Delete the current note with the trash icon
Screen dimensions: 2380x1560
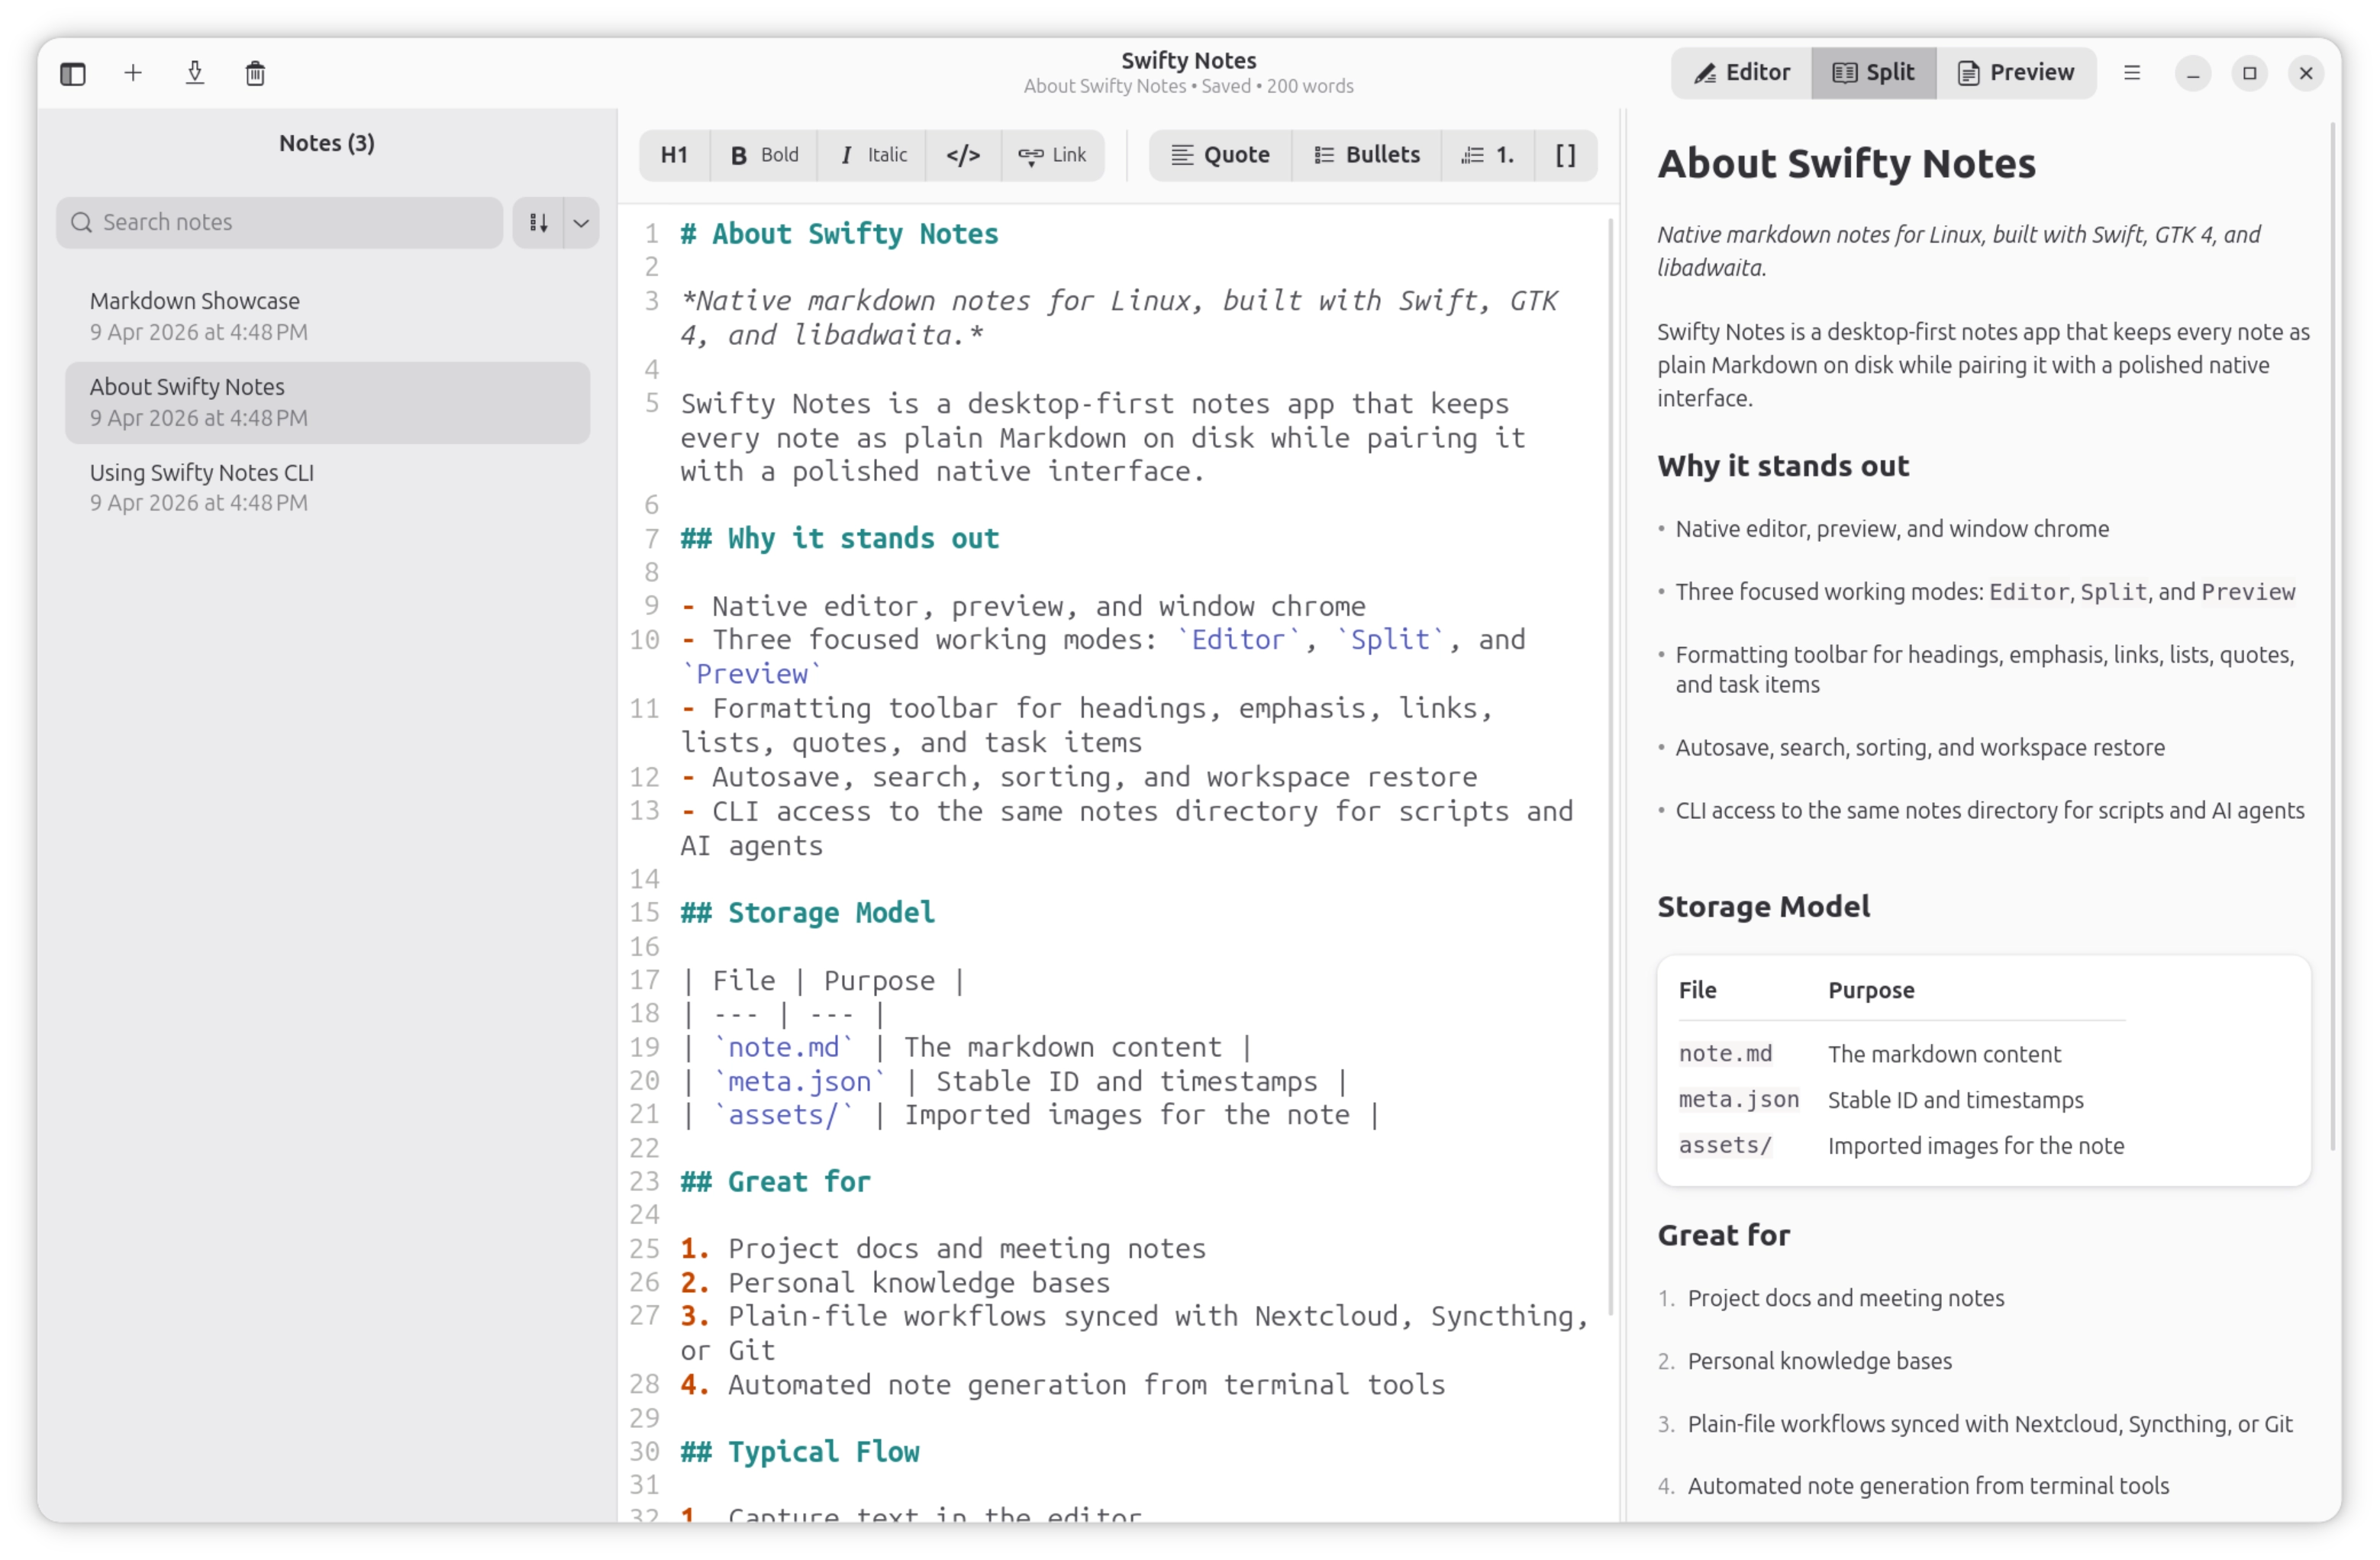coord(255,73)
